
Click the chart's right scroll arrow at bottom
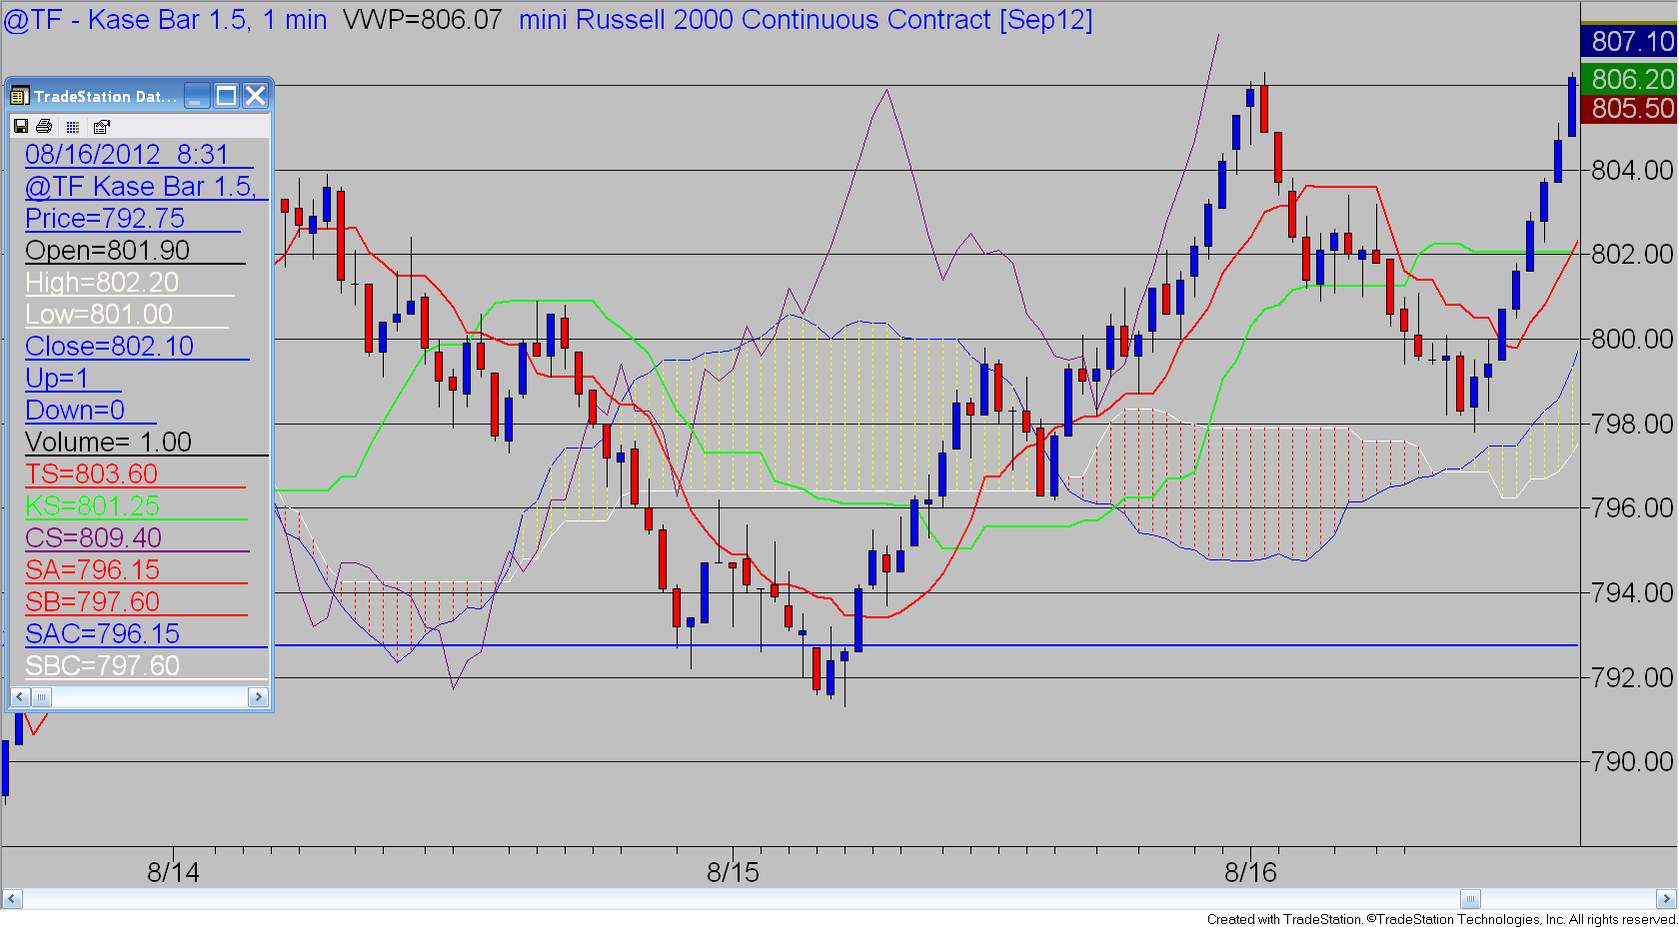click(1667, 897)
